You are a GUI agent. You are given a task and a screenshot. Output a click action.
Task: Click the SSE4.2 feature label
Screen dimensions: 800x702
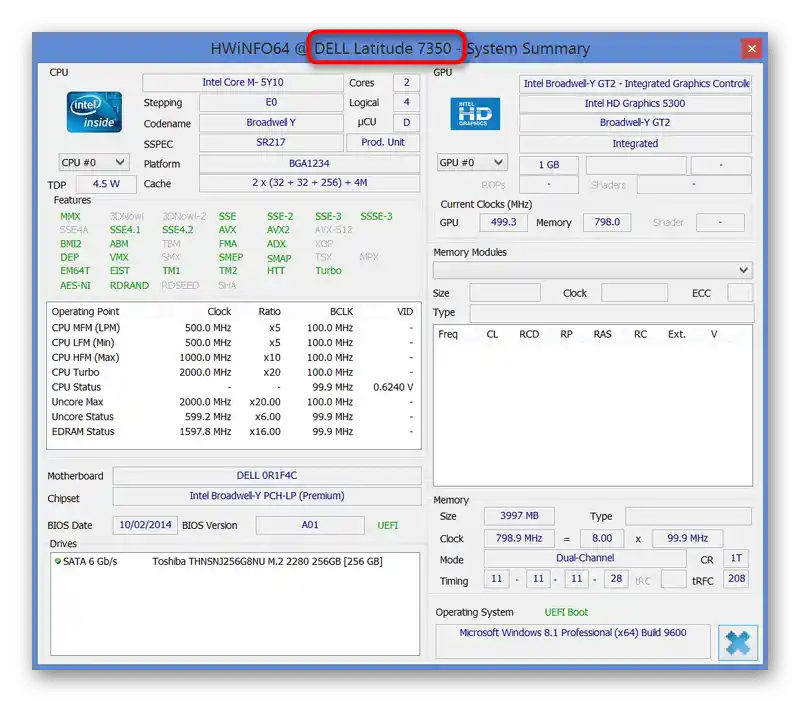coord(178,230)
